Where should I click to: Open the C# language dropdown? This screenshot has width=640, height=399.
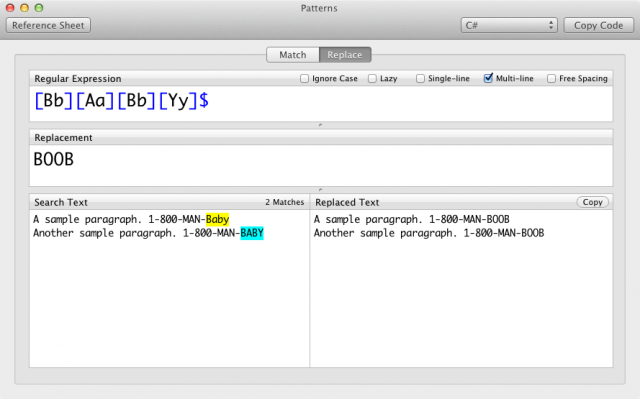pyautogui.click(x=509, y=25)
